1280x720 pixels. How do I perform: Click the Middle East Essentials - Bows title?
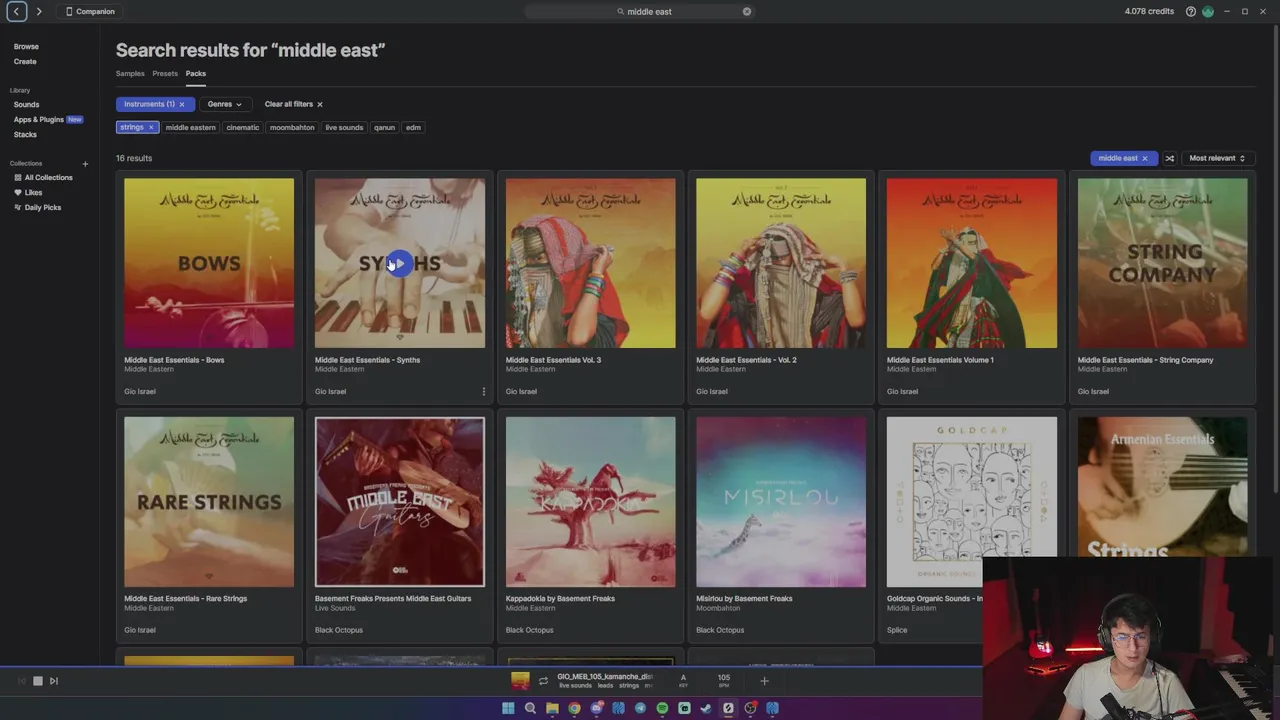pyautogui.click(x=174, y=360)
